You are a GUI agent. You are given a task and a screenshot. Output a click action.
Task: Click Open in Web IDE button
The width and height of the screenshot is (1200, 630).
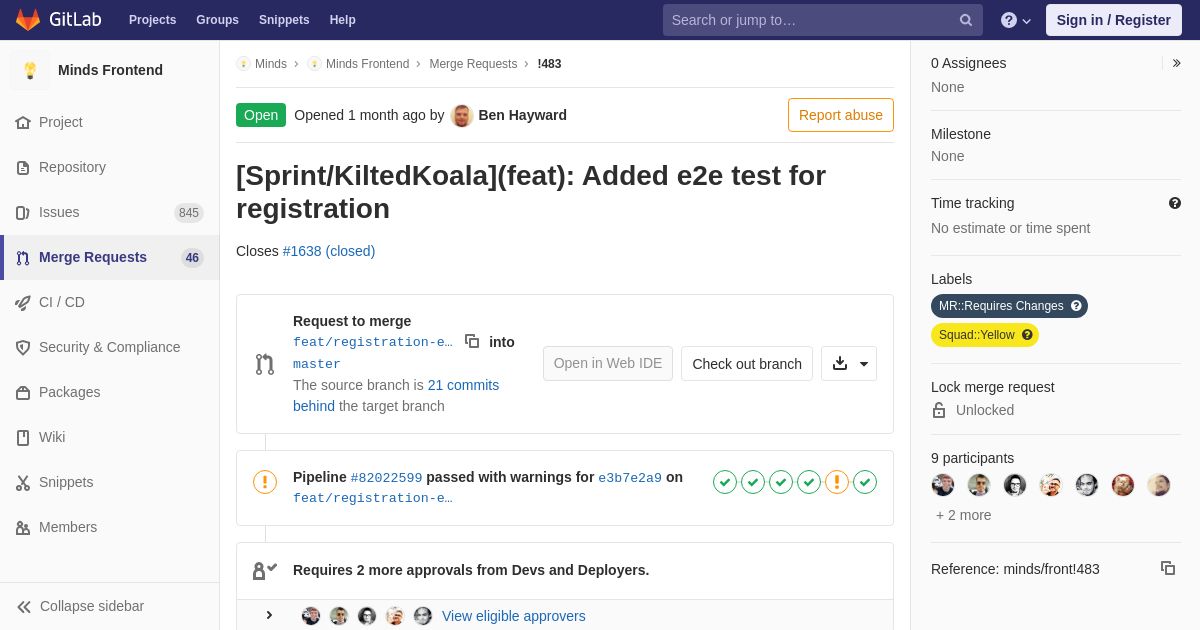pos(608,363)
